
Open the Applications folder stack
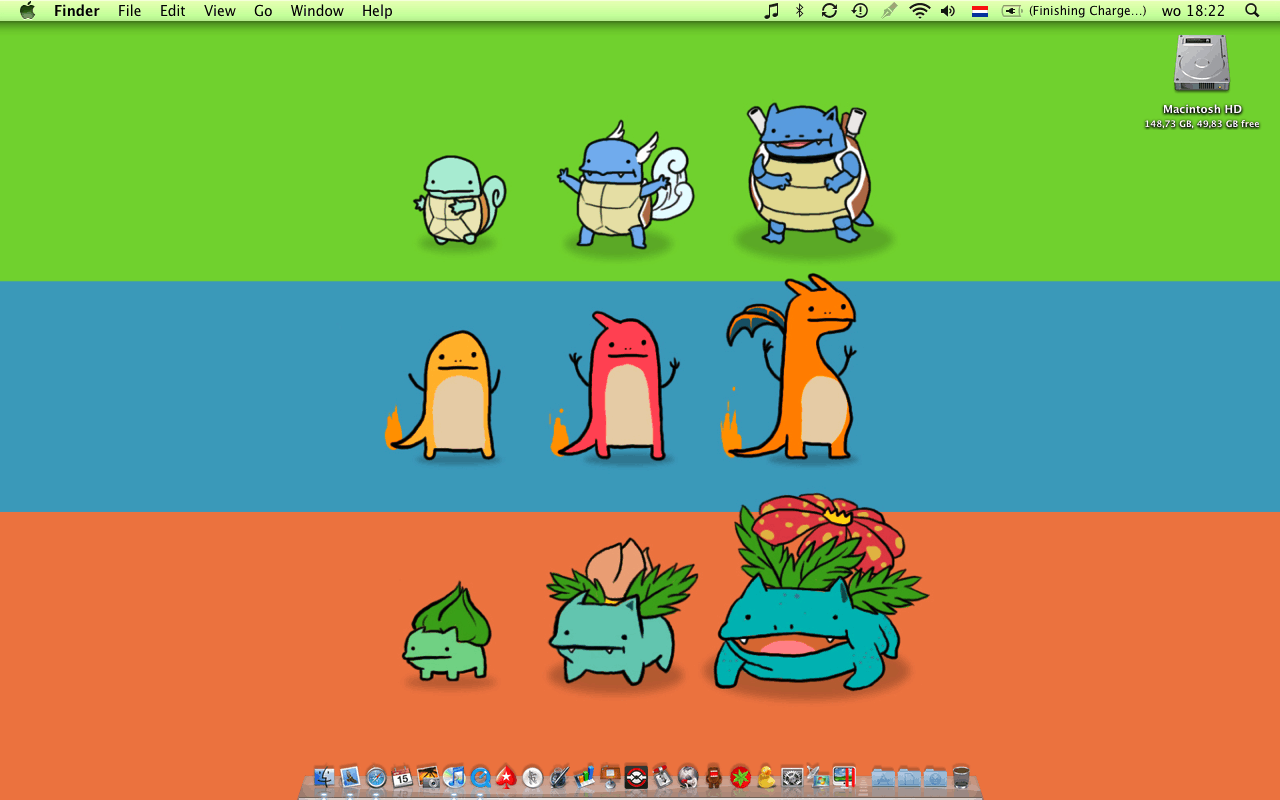coord(883,776)
